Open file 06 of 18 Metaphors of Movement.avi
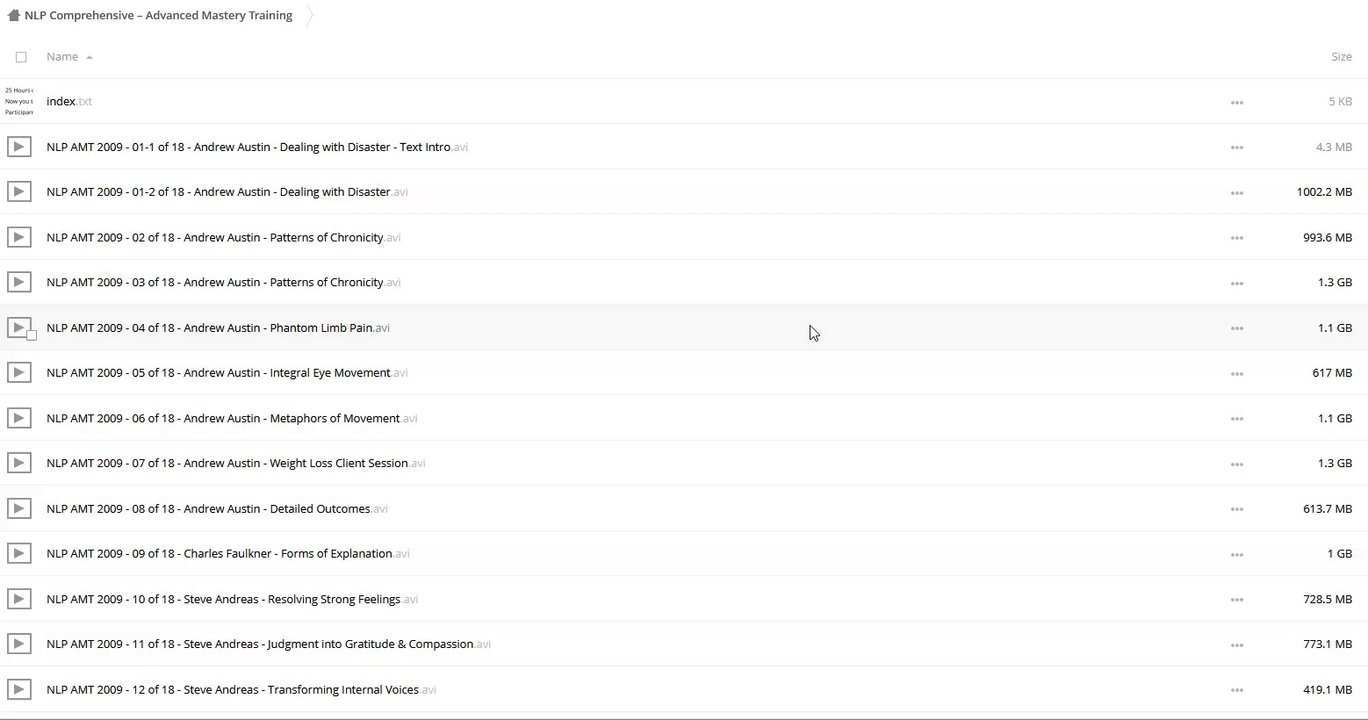Screen dimensions: 1368x720 (x=232, y=418)
